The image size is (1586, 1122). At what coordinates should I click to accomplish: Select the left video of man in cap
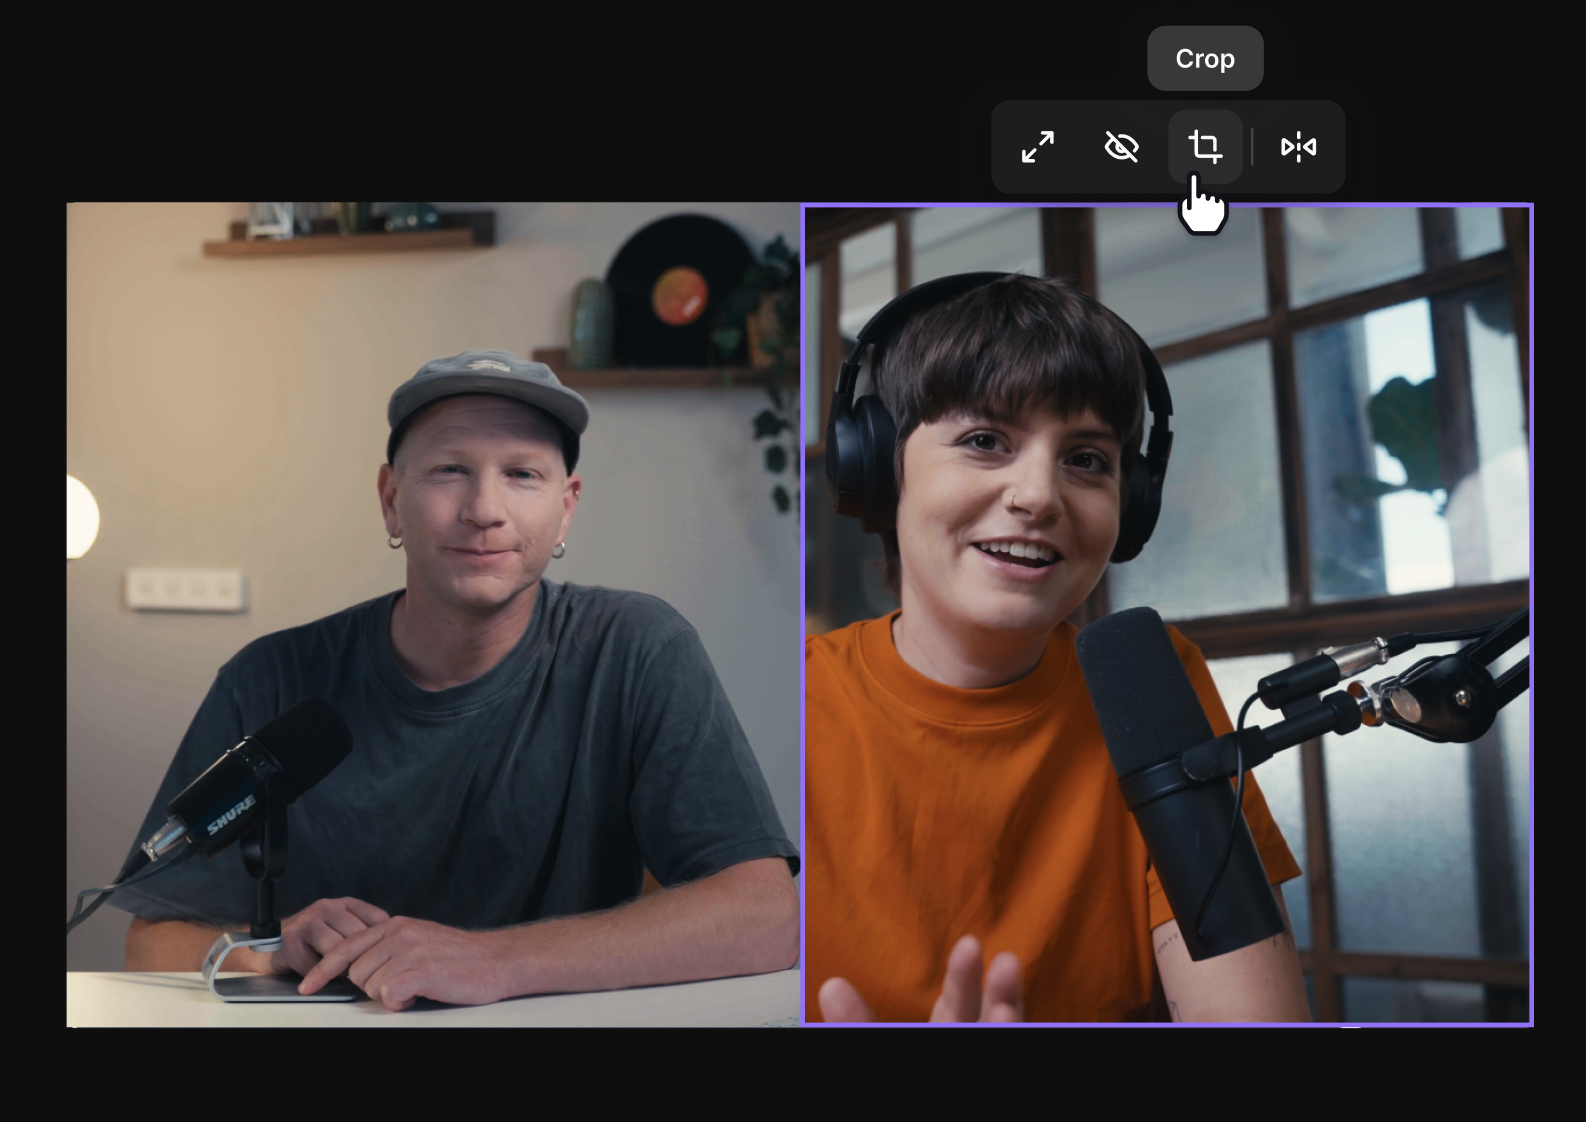pyautogui.click(x=433, y=615)
